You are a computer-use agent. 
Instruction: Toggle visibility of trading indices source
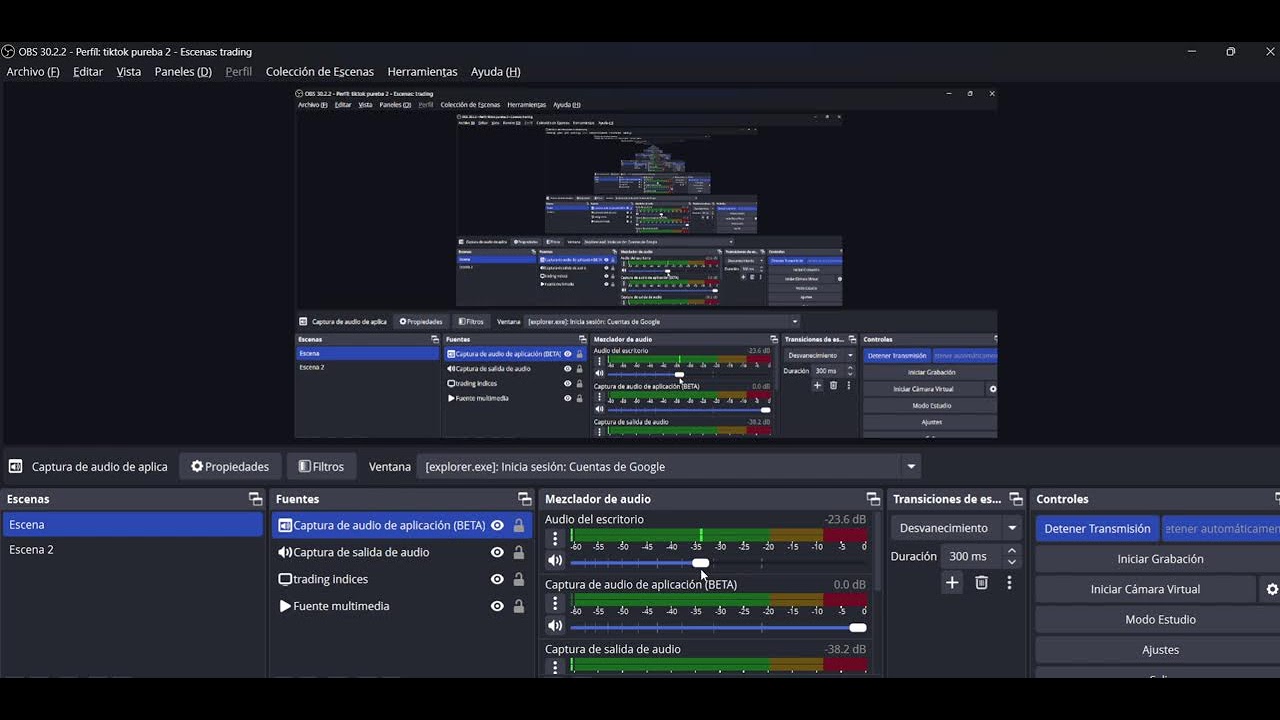pyautogui.click(x=497, y=579)
